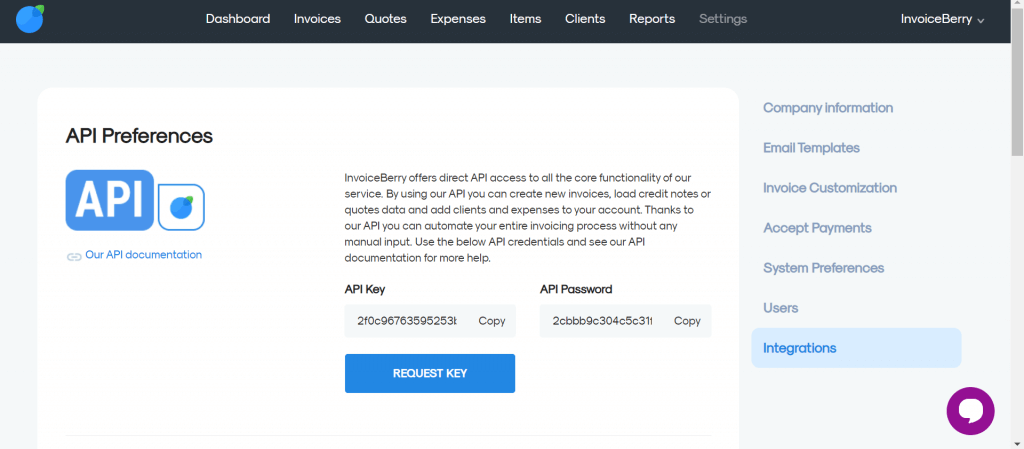Open Accept Payments settings
Image resolution: width=1024 pixels, height=449 pixels.
[818, 228]
